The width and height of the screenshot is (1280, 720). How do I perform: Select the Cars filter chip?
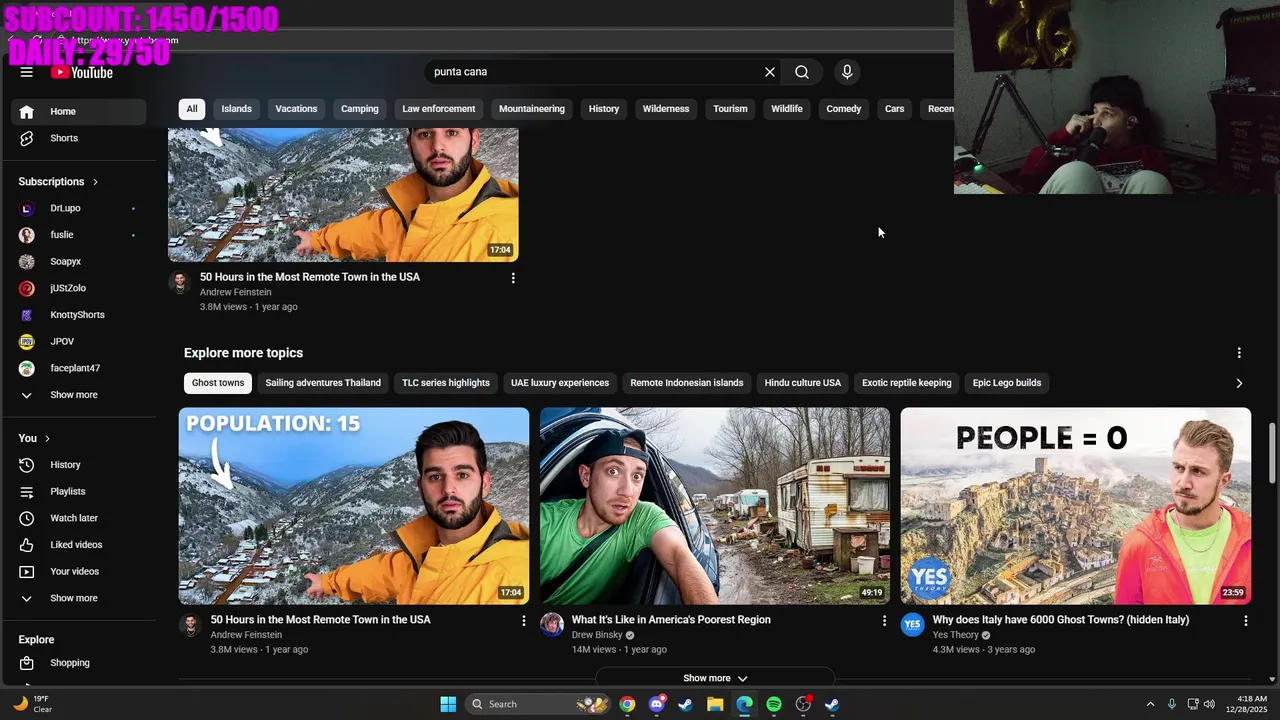pos(895,109)
